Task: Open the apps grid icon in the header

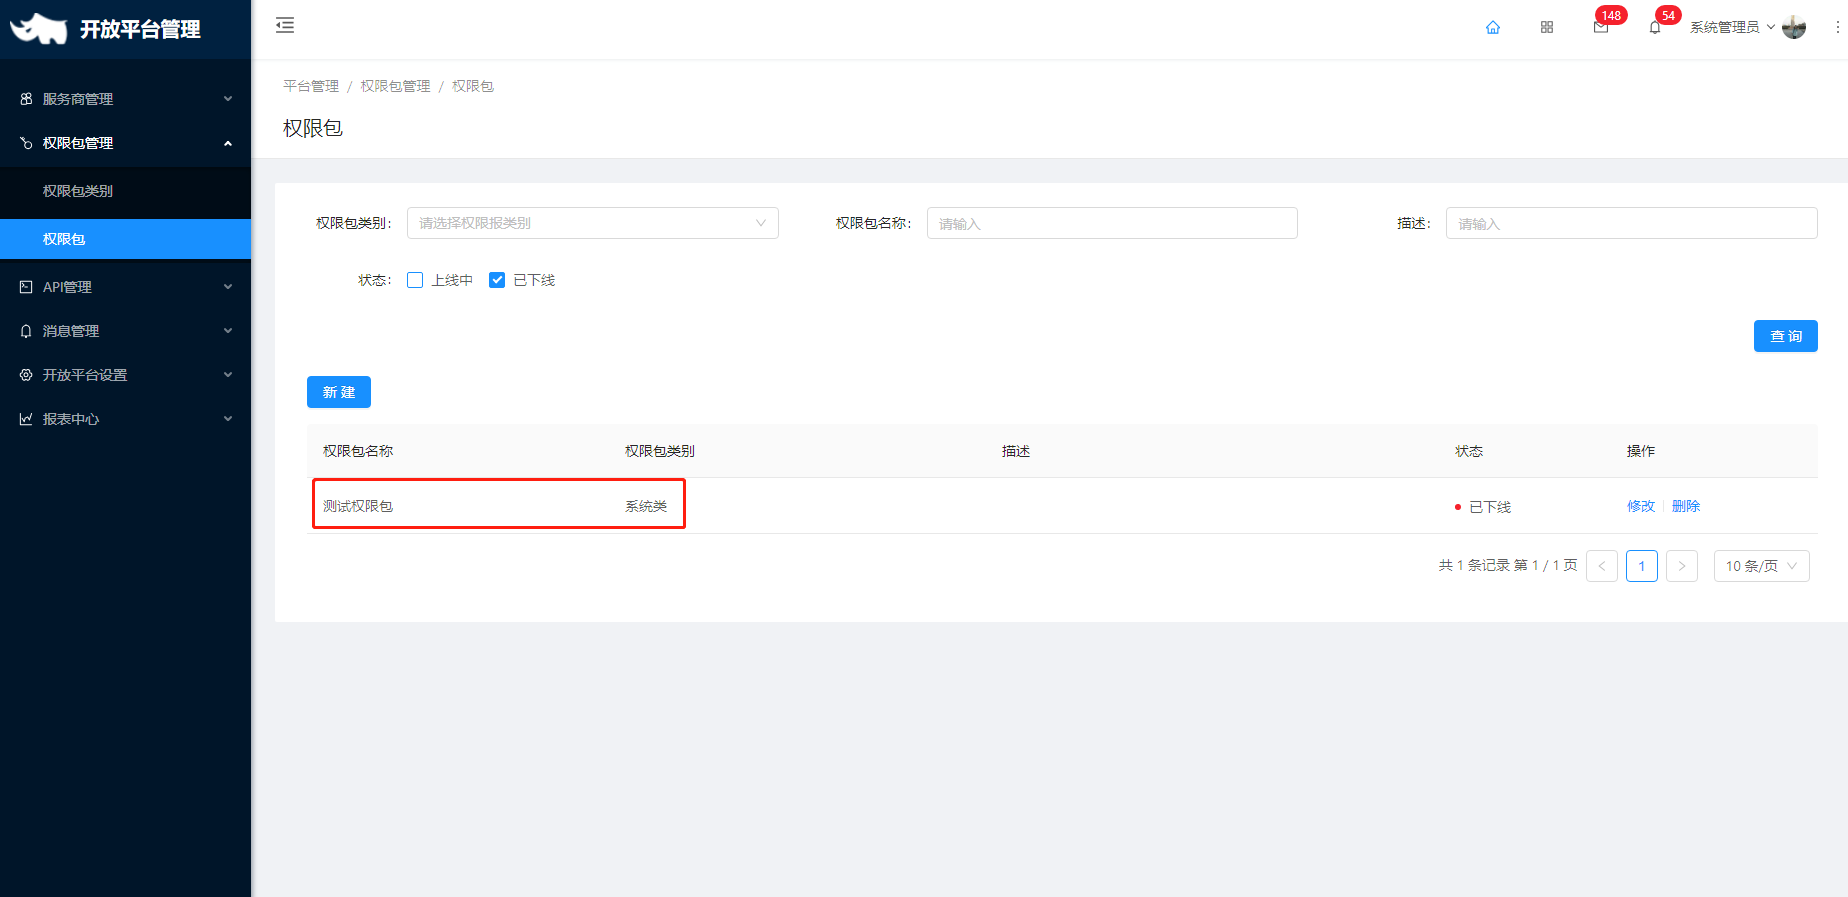Action: click(x=1547, y=27)
